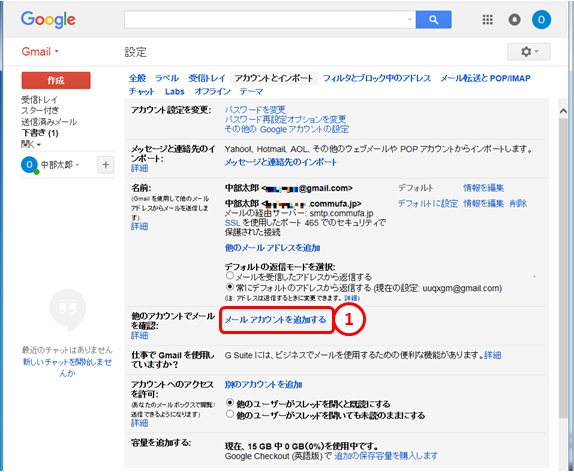Click 情報を編集 for the gmail.com address
Image resolution: width=574 pixels, height=472 pixels.
[484, 188]
